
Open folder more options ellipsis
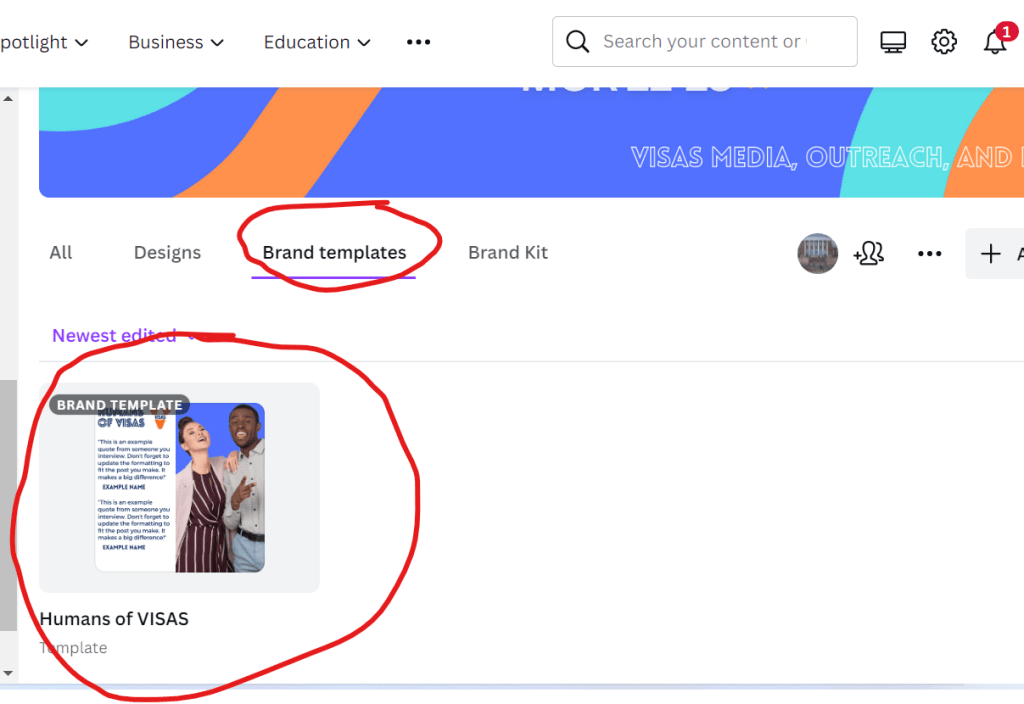click(x=929, y=253)
